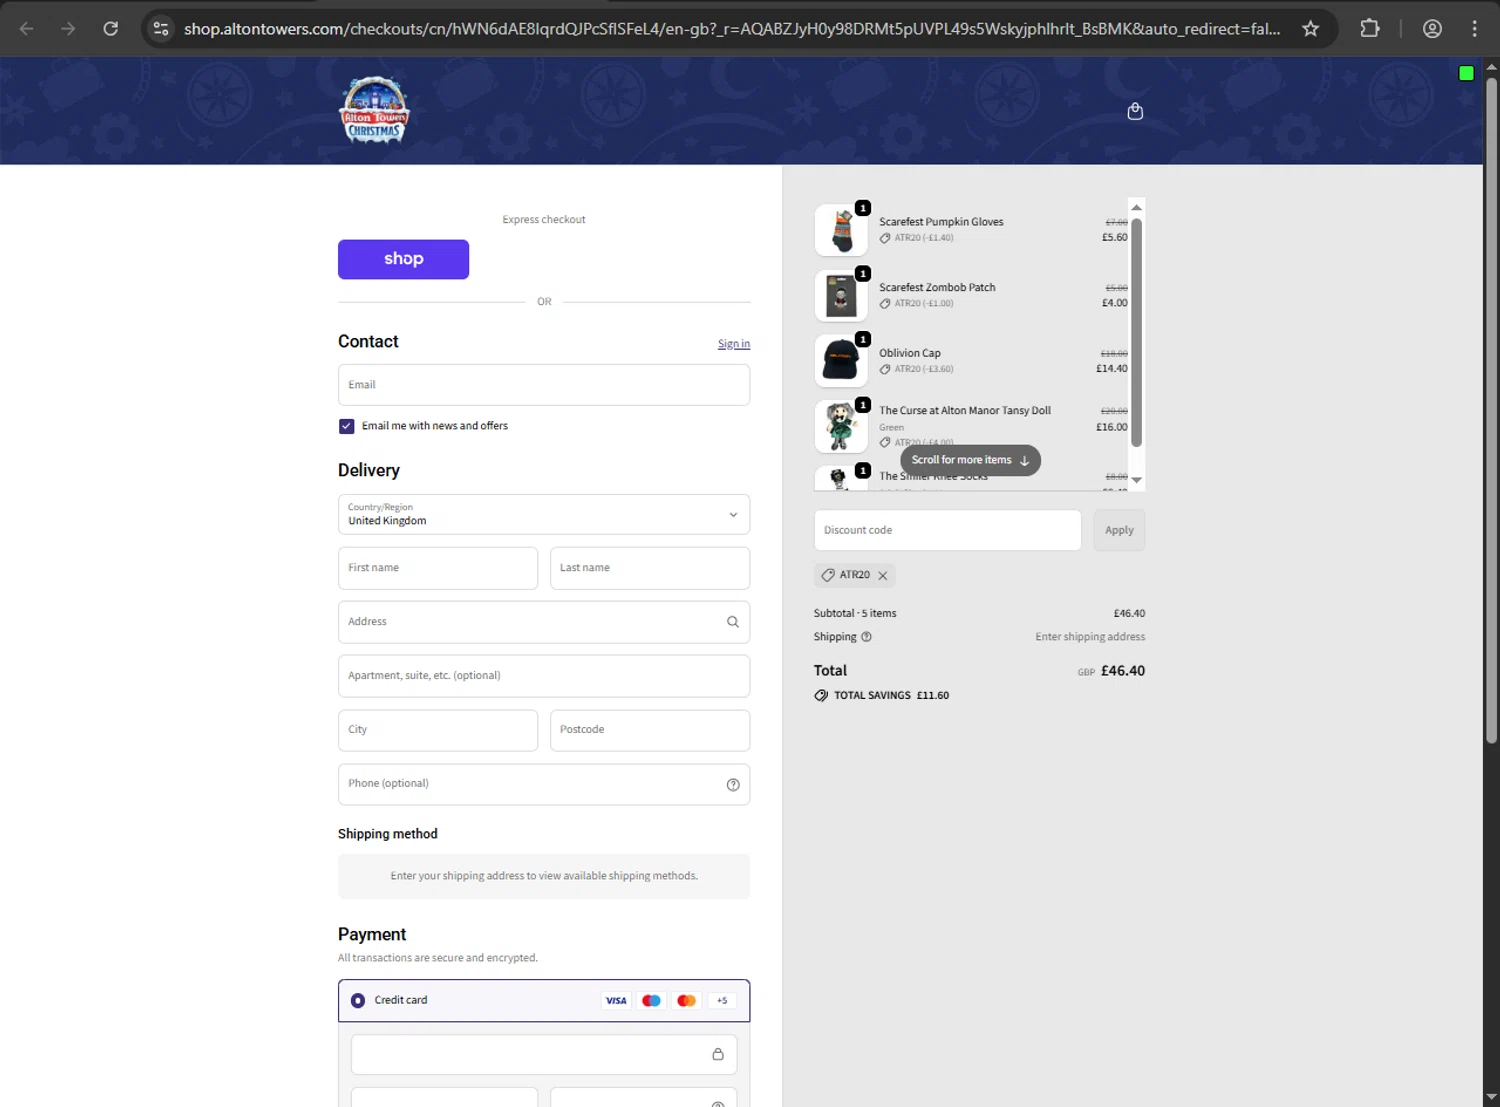Click the order list scroll up arrow

[1136, 207]
